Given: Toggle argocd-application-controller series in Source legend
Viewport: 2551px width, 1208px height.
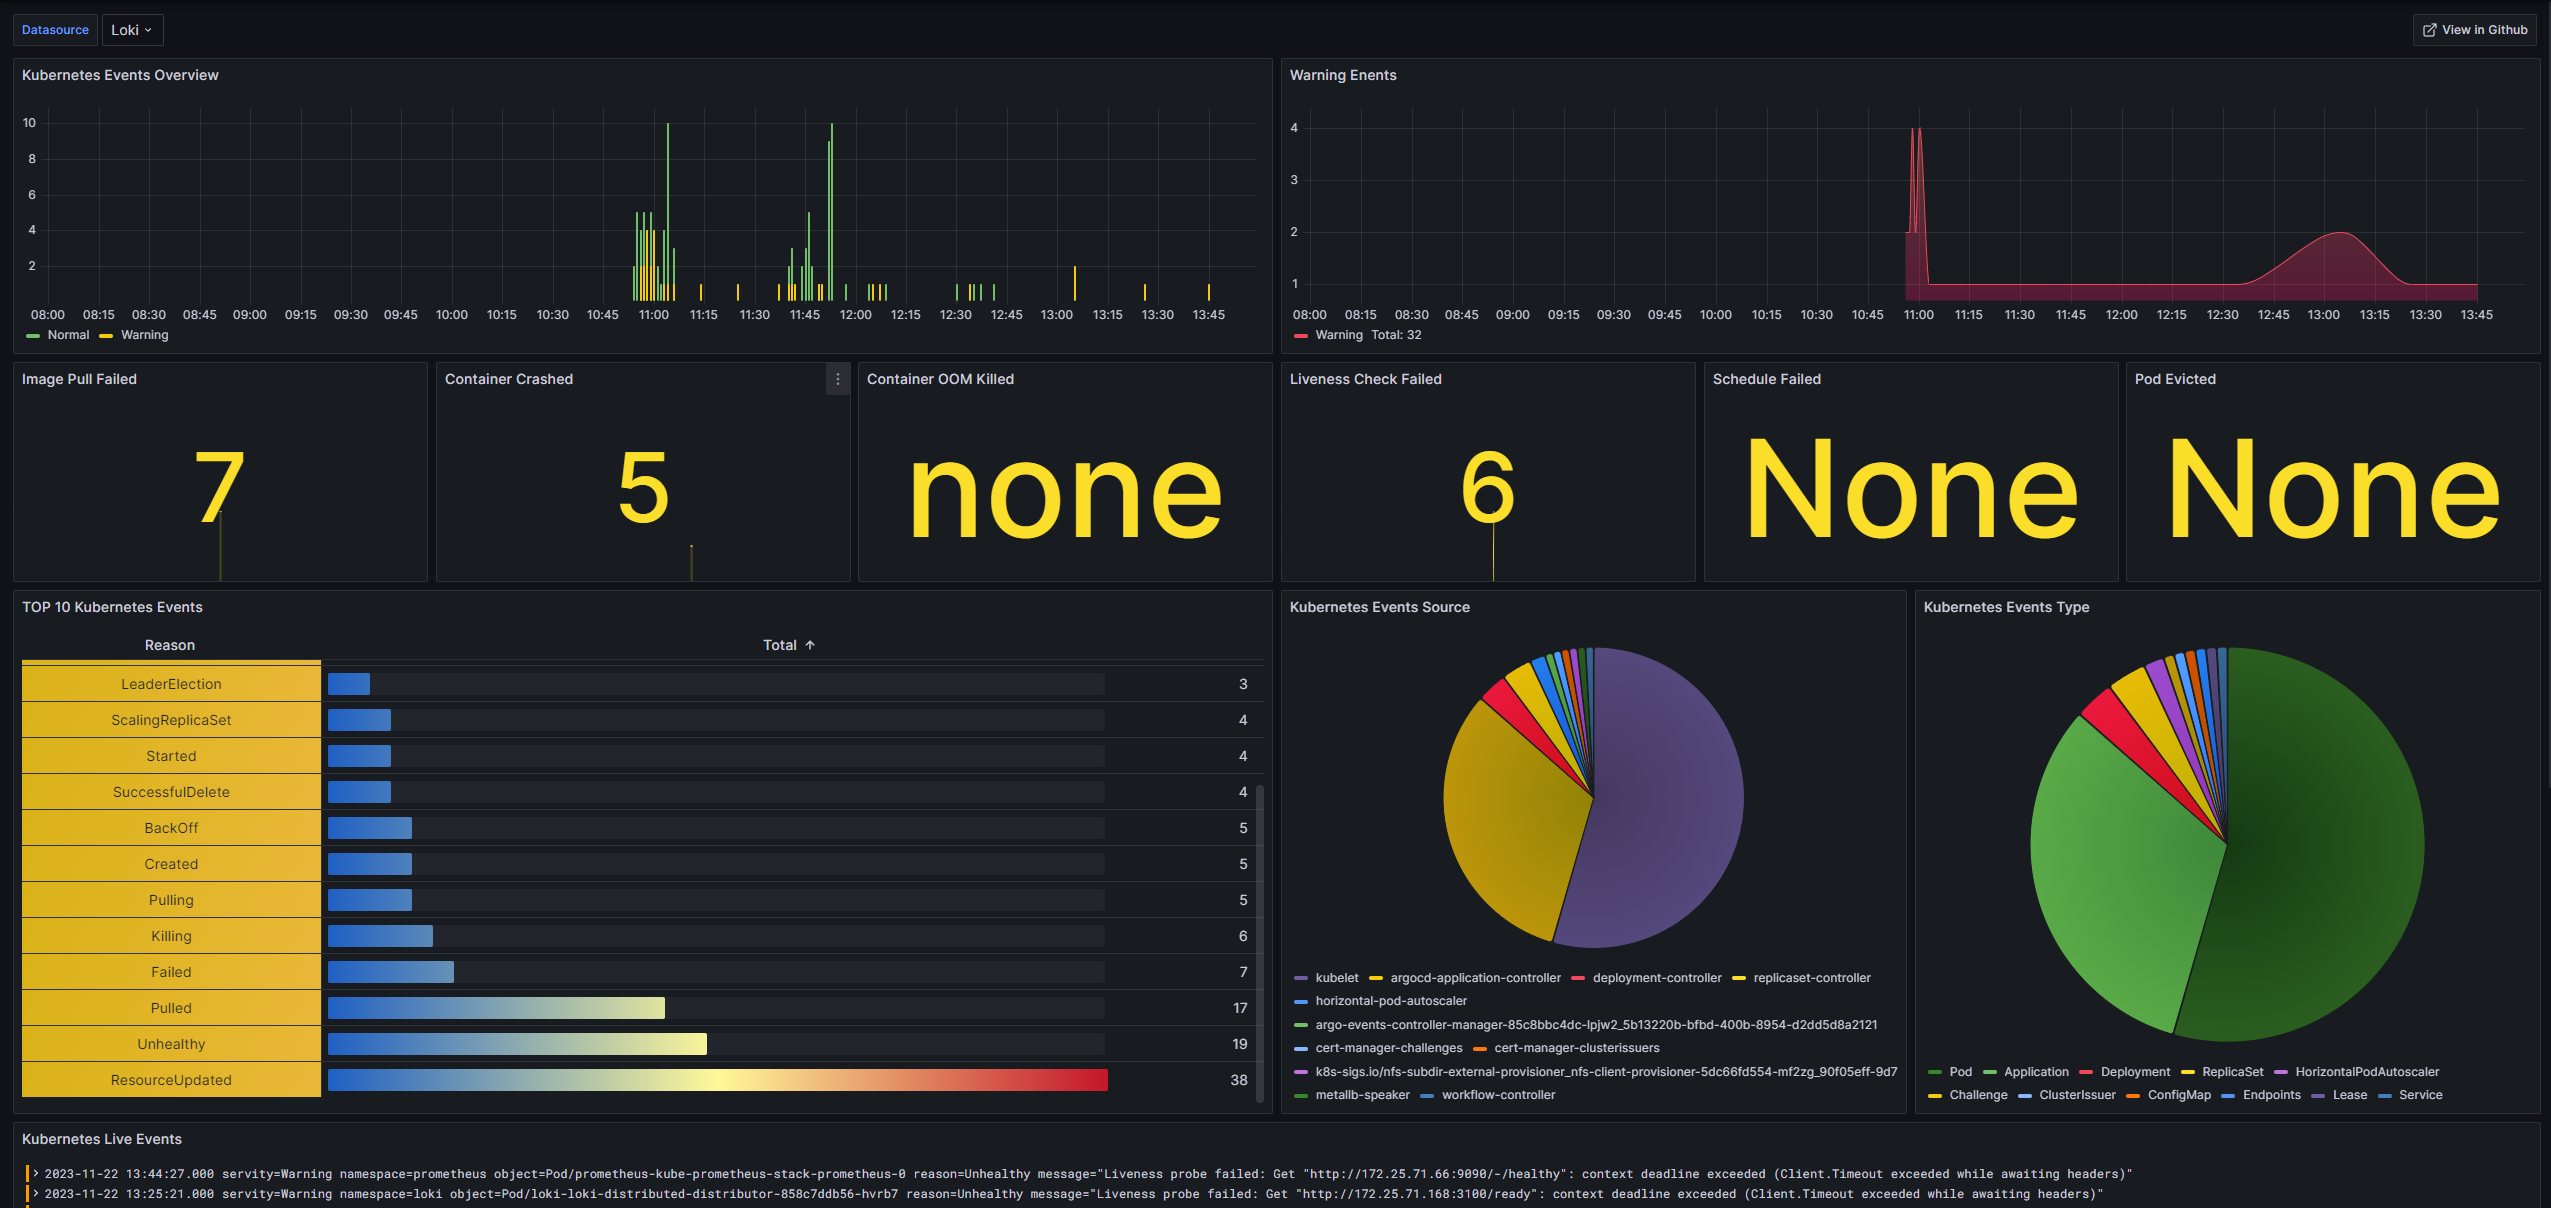Looking at the screenshot, I should tap(1474, 978).
